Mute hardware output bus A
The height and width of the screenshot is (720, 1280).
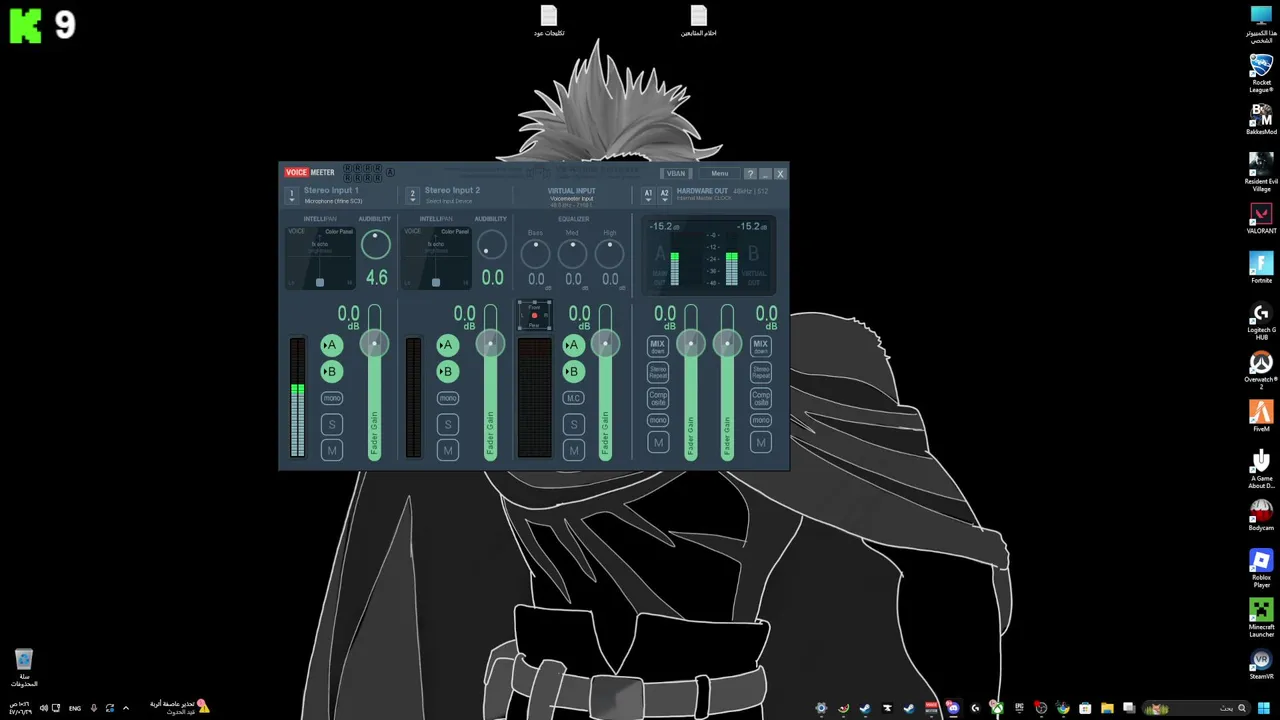point(658,442)
